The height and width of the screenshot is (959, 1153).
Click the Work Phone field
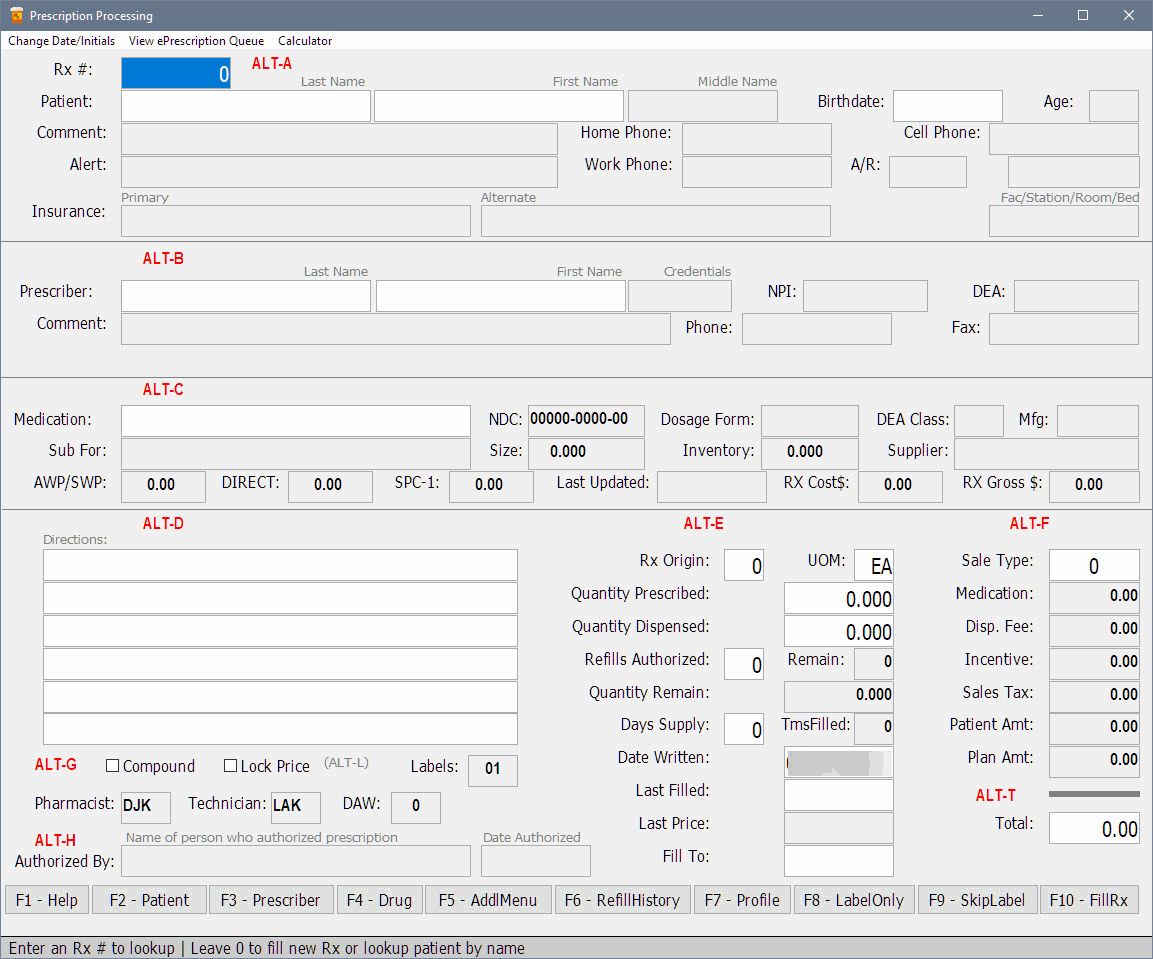pyautogui.click(x=757, y=171)
